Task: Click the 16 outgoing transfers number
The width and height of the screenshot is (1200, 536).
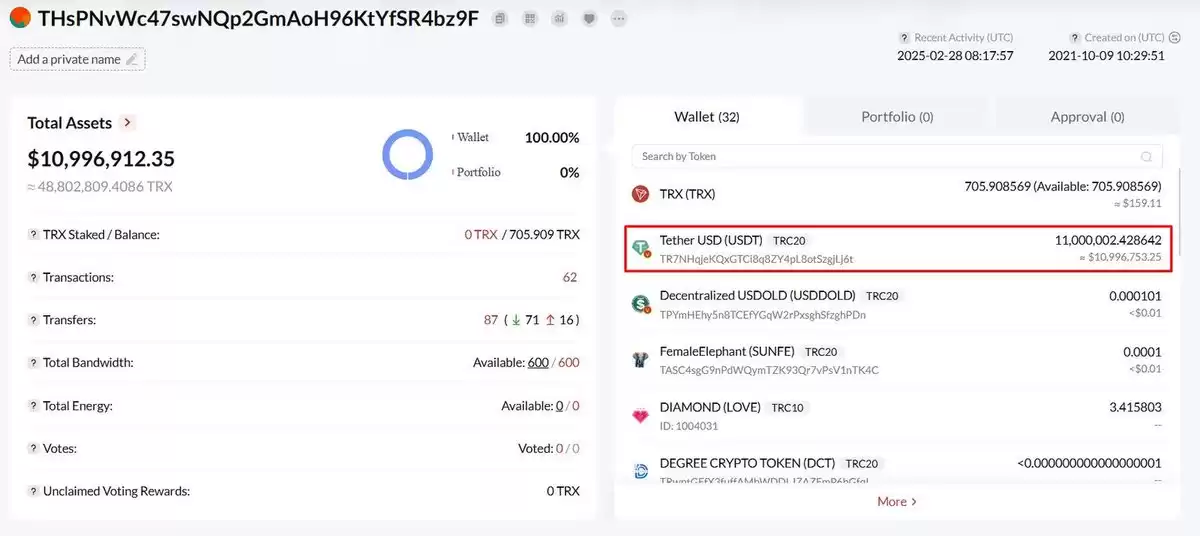Action: (x=566, y=320)
